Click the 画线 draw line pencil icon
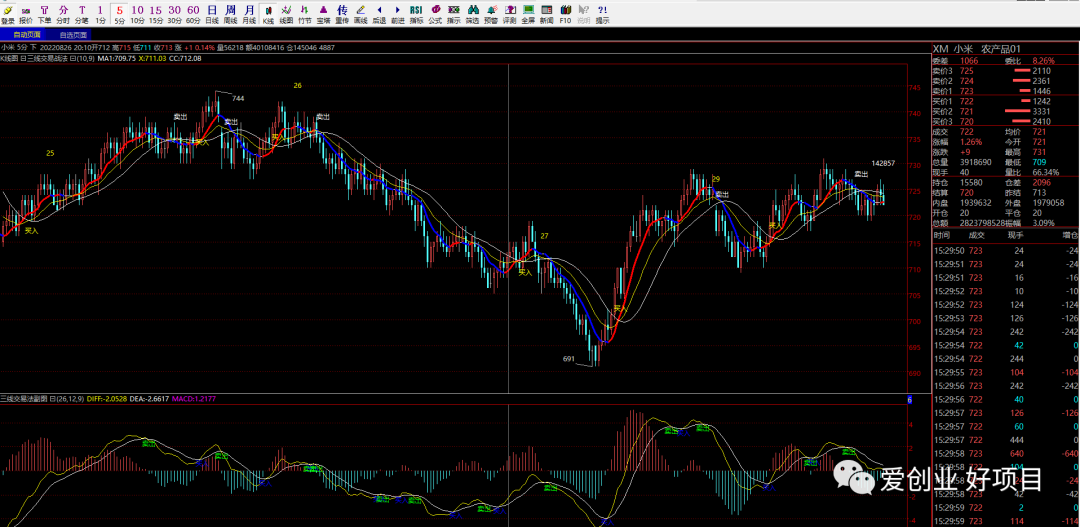 click(360, 13)
